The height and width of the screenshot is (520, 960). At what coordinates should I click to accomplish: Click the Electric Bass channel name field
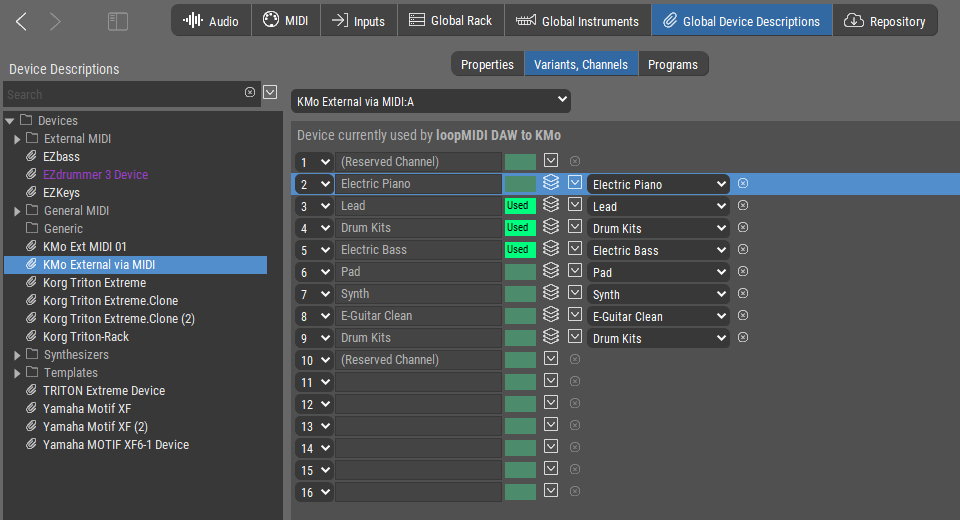pyautogui.click(x=418, y=249)
